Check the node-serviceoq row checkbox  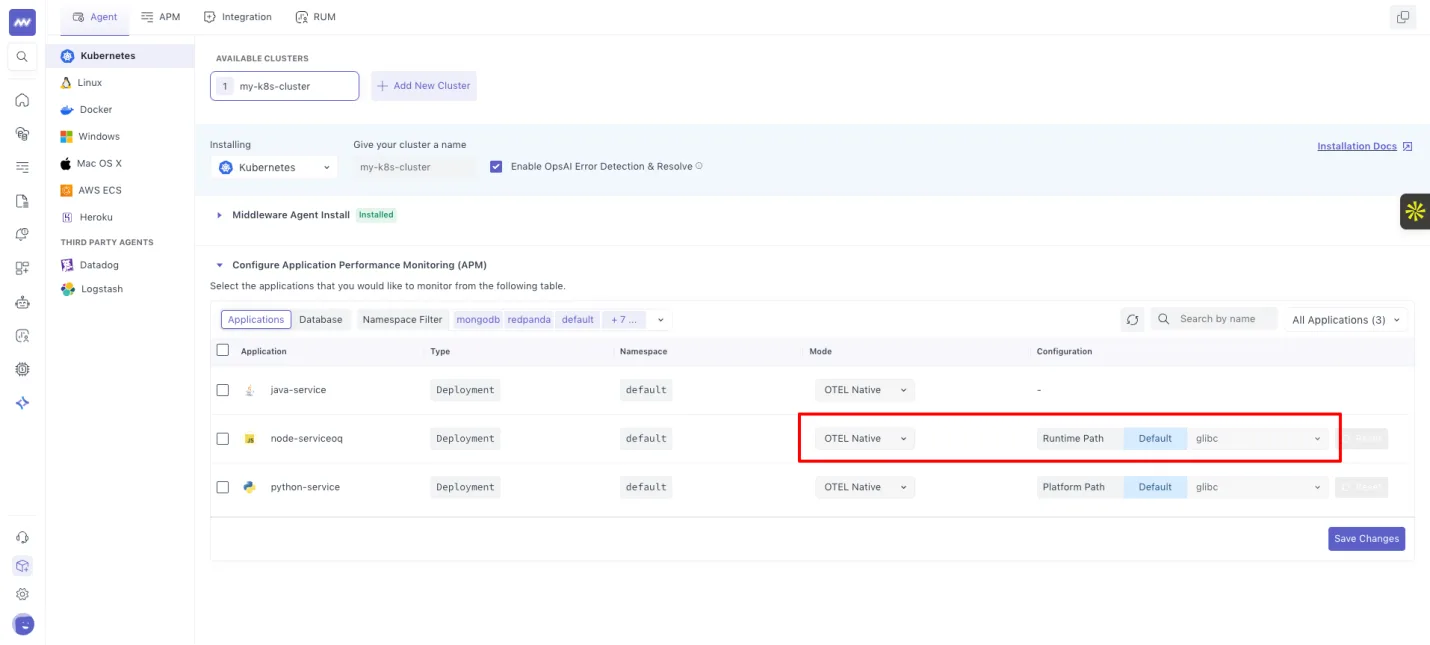[x=222, y=439]
